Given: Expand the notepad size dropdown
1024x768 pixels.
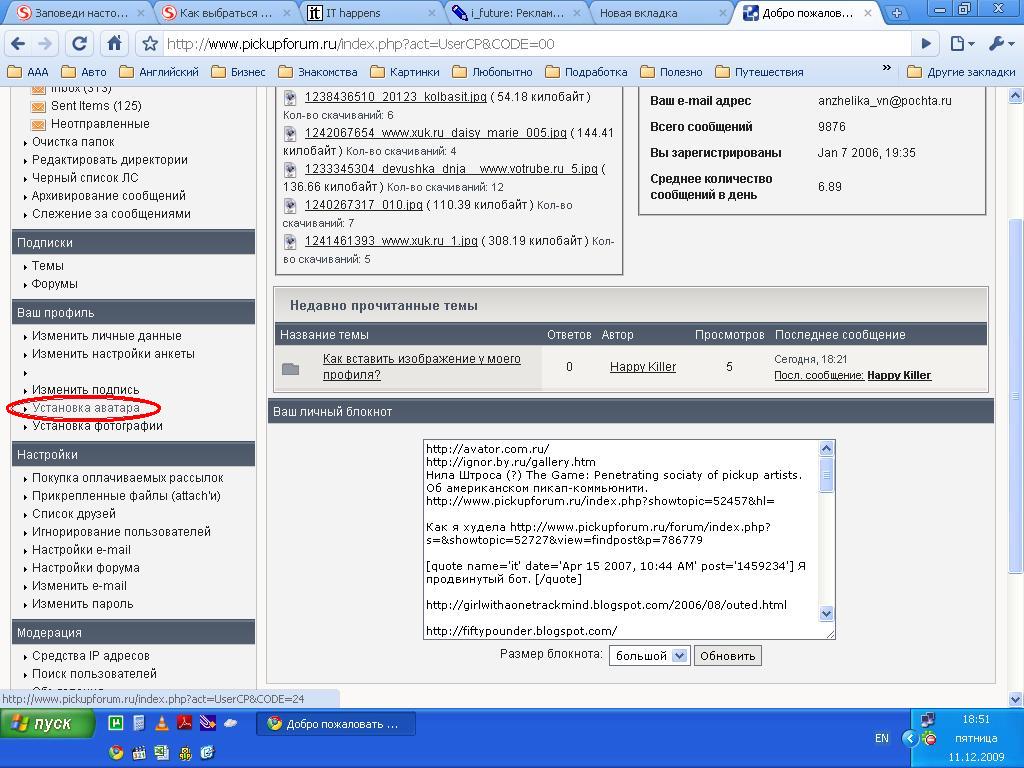Looking at the screenshot, I should tap(679, 656).
